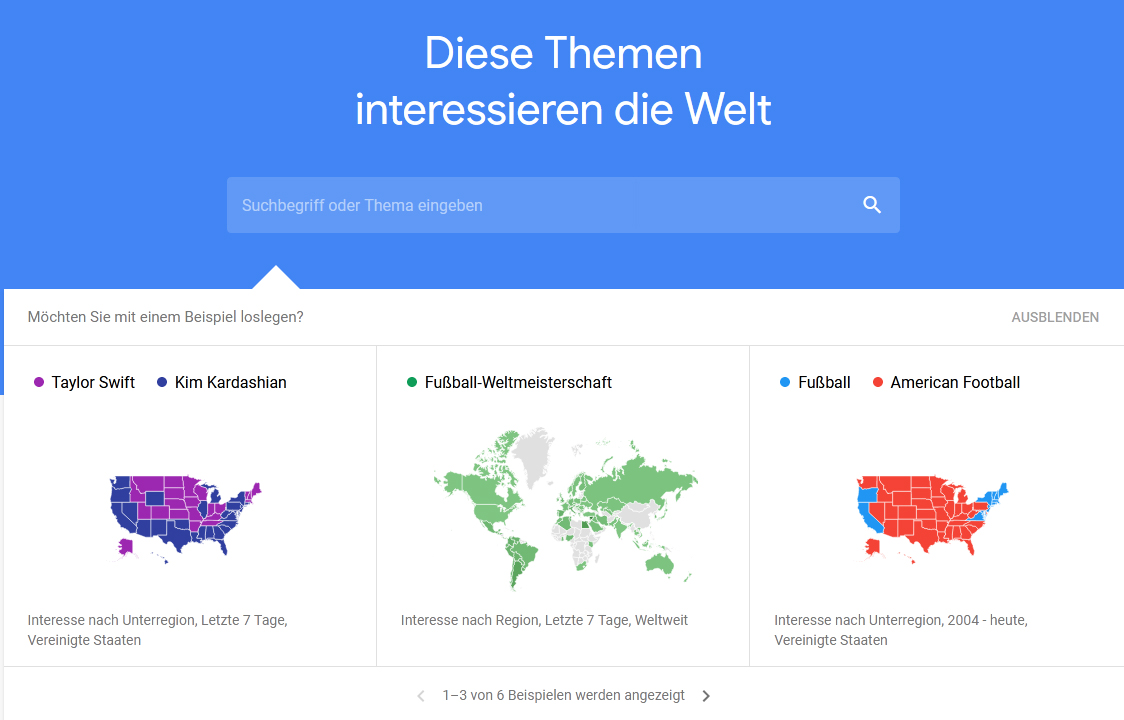The height and width of the screenshot is (720, 1124).
Task: Hide examples with AUSBLENDEN button
Action: [x=1054, y=317]
